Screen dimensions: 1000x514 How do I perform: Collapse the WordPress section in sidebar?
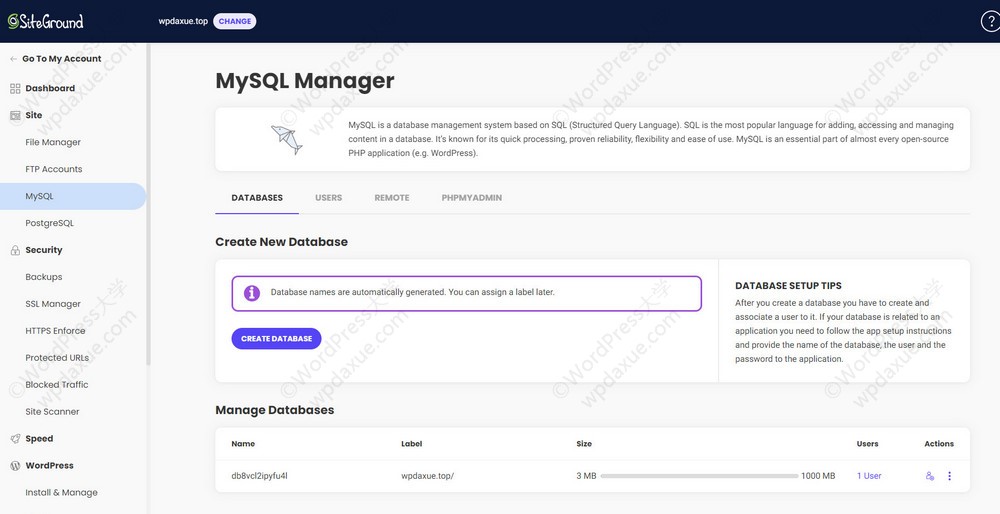pos(49,466)
